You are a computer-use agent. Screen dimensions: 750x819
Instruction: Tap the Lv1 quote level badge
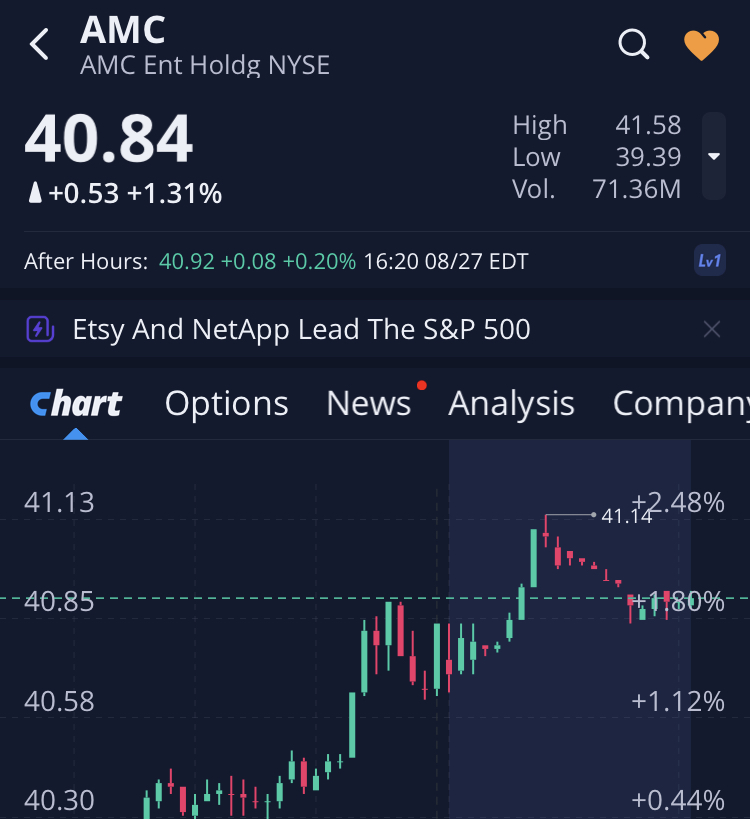[709, 261]
